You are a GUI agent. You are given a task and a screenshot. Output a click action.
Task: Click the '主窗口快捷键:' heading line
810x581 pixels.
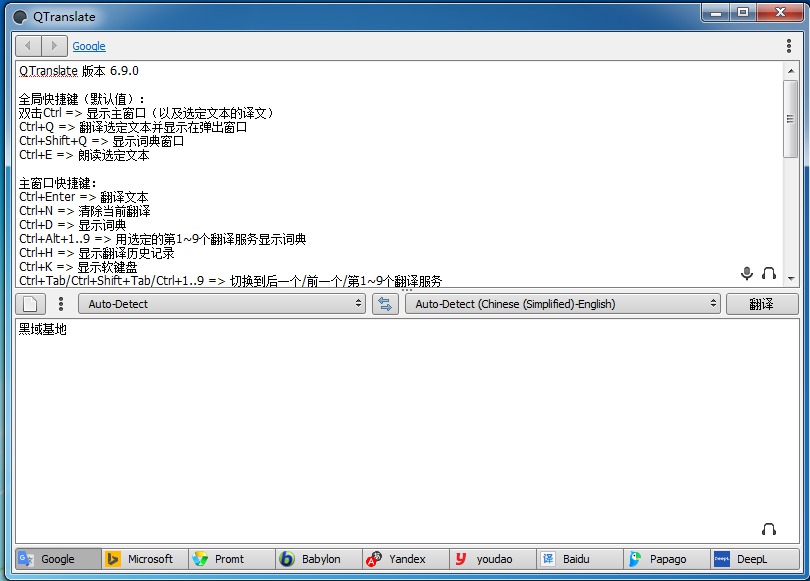pyautogui.click(x=57, y=183)
